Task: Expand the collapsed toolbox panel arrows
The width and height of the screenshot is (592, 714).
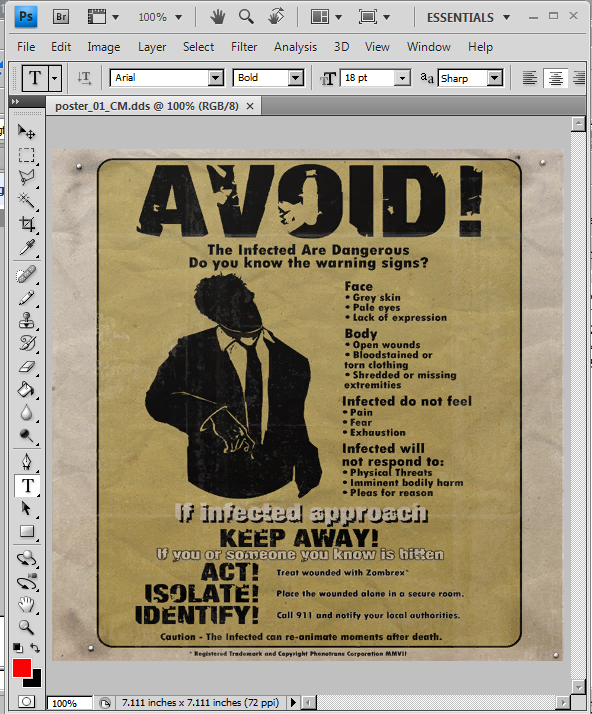Action: (16, 101)
